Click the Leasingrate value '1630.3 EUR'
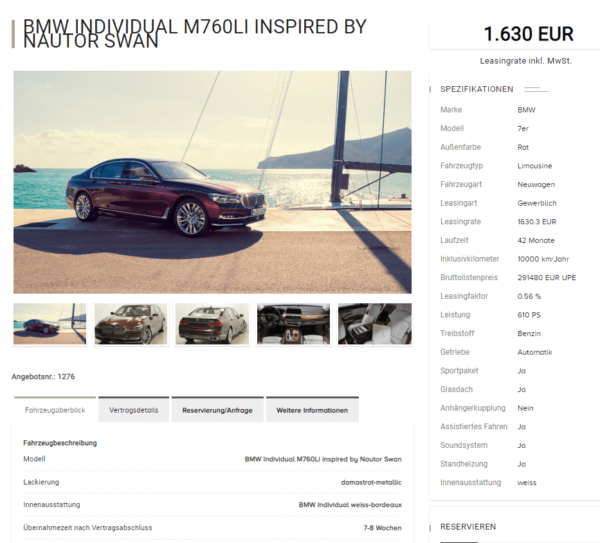Image resolution: width=600 pixels, height=543 pixels. pyautogui.click(x=537, y=222)
